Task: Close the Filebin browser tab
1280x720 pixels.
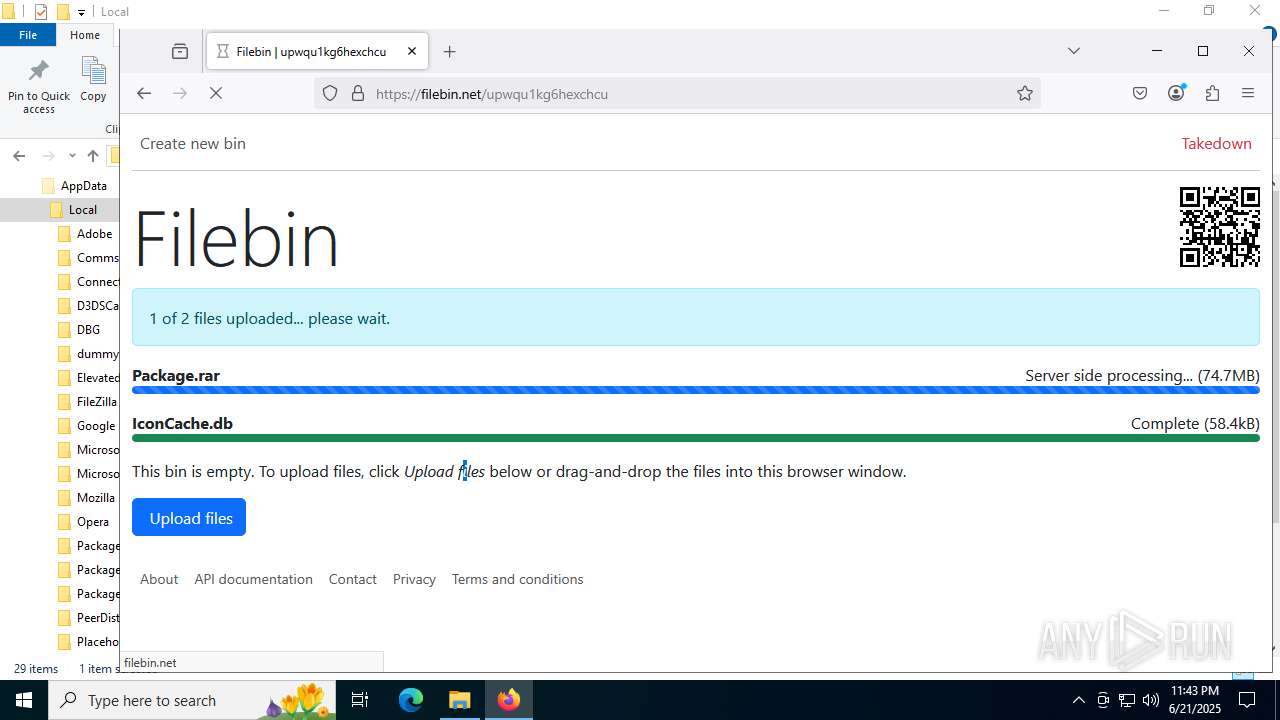Action: point(412,51)
